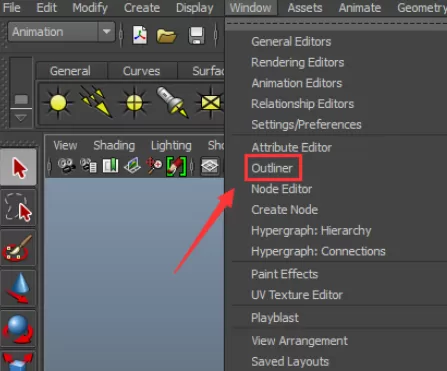
Task: Open the viewport Shading menu
Action: point(114,145)
